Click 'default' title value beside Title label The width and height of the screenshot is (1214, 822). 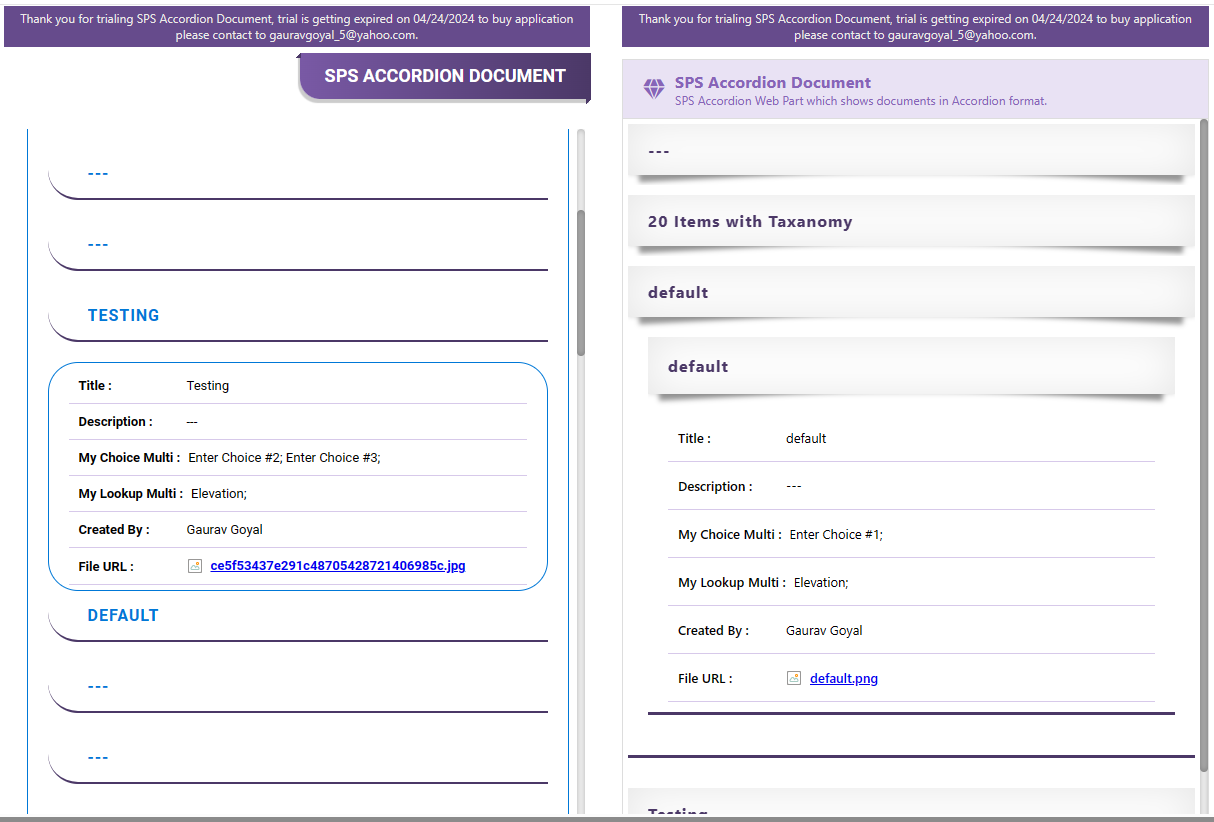click(806, 439)
